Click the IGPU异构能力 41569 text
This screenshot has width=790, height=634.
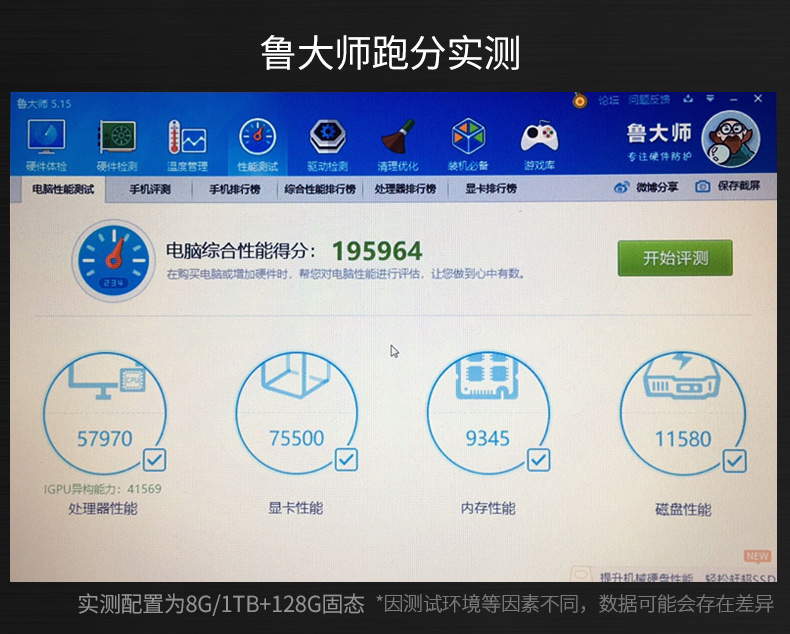coord(103,489)
